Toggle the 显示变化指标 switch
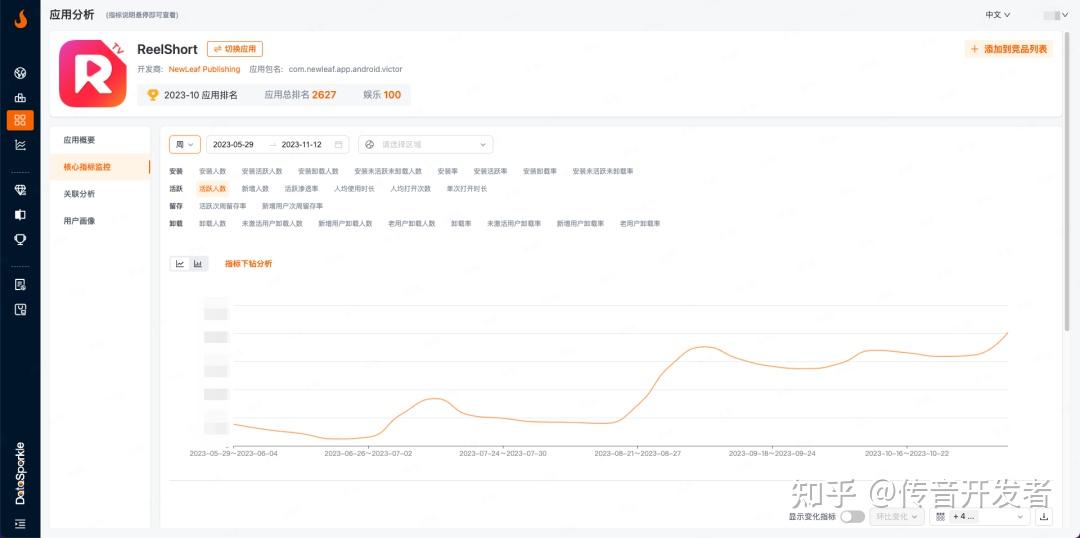Screen dimensions: 1080x538 (x=852, y=517)
